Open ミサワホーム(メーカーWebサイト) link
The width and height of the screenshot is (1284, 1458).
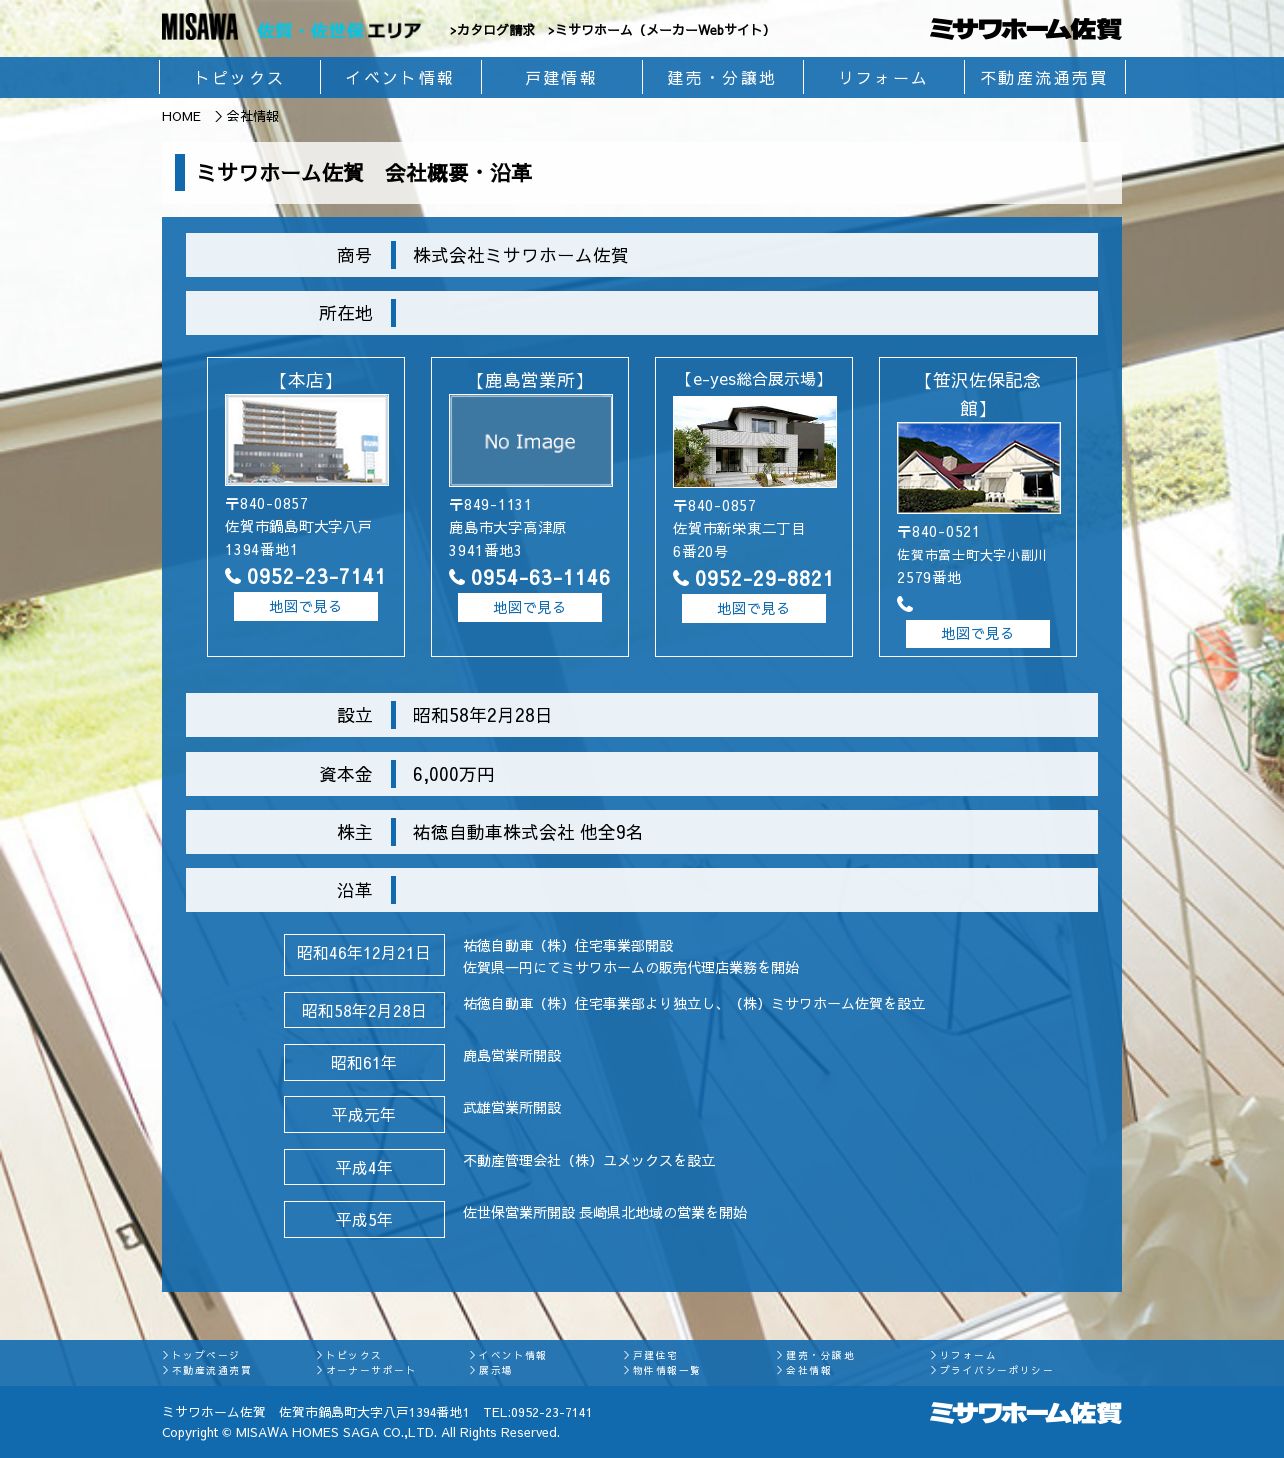coord(661,30)
